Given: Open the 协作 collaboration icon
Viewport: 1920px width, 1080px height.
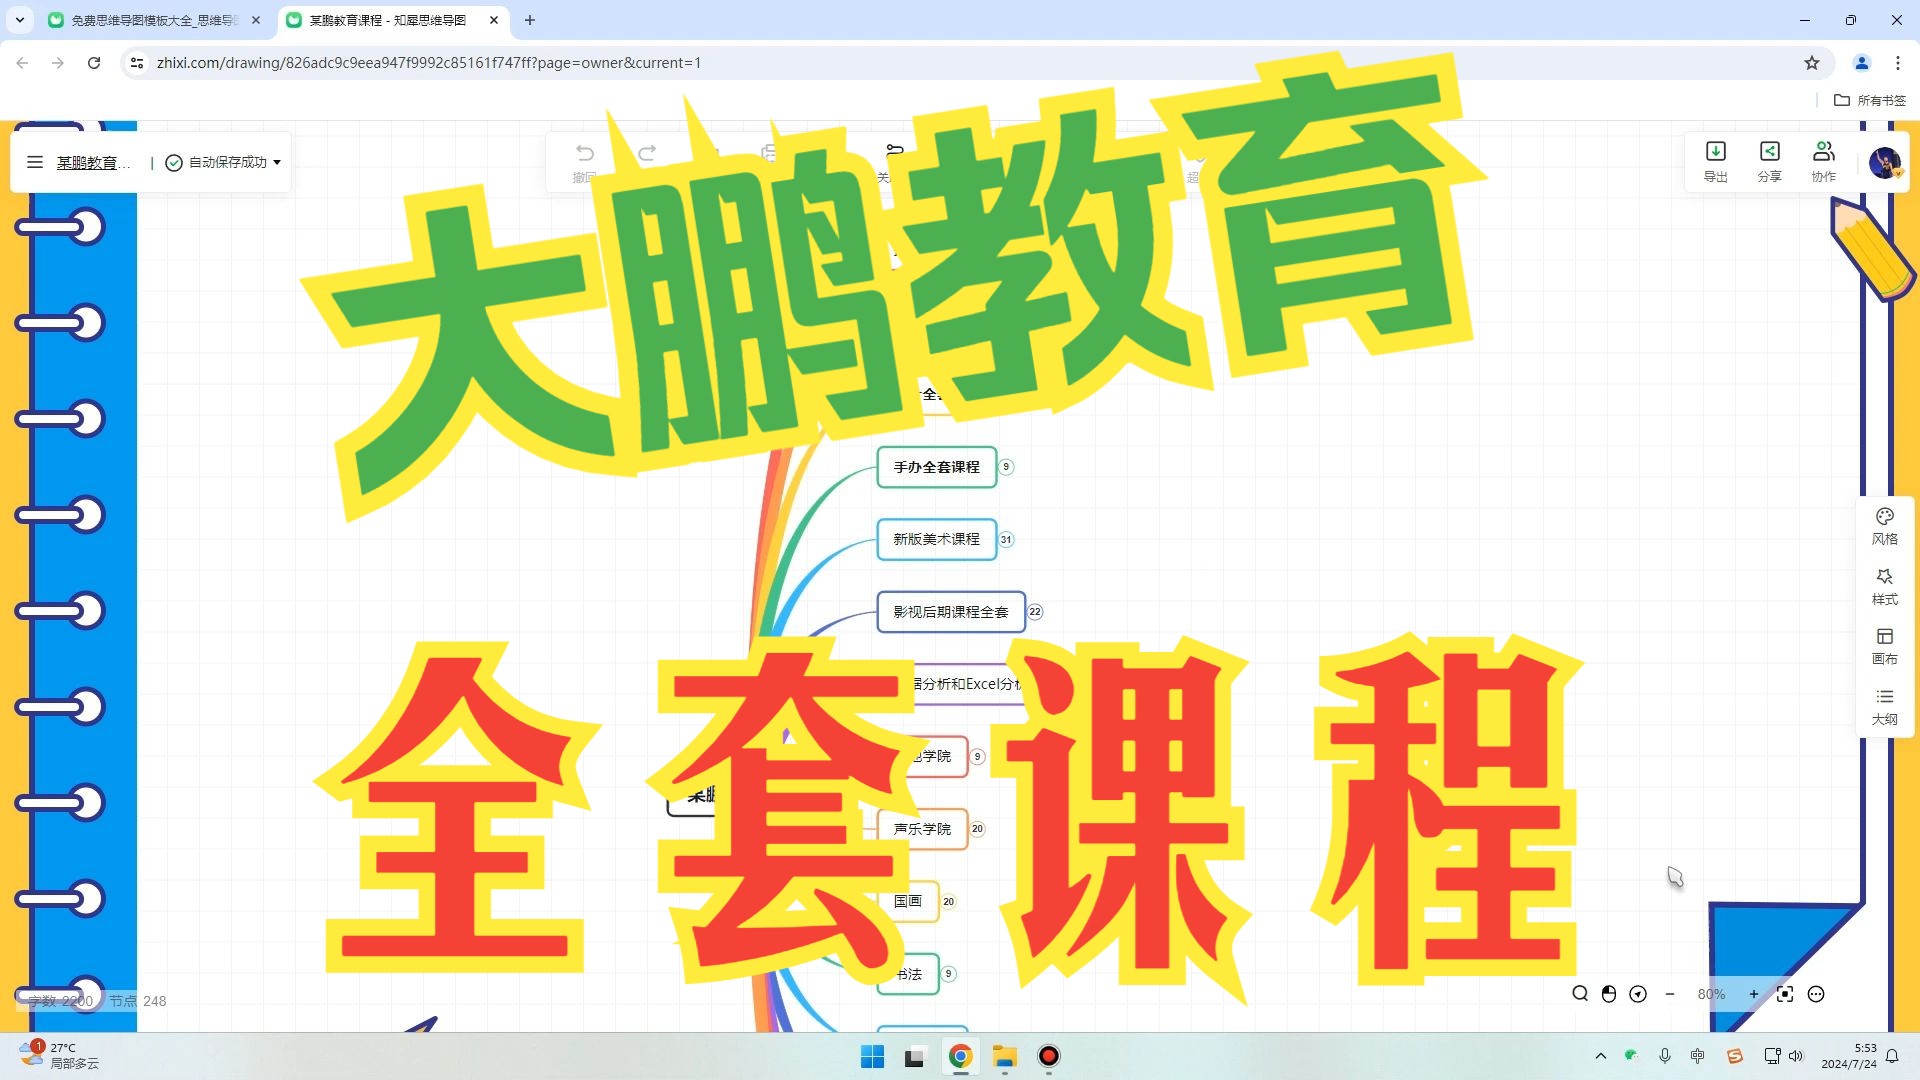Looking at the screenshot, I should (x=1824, y=162).
